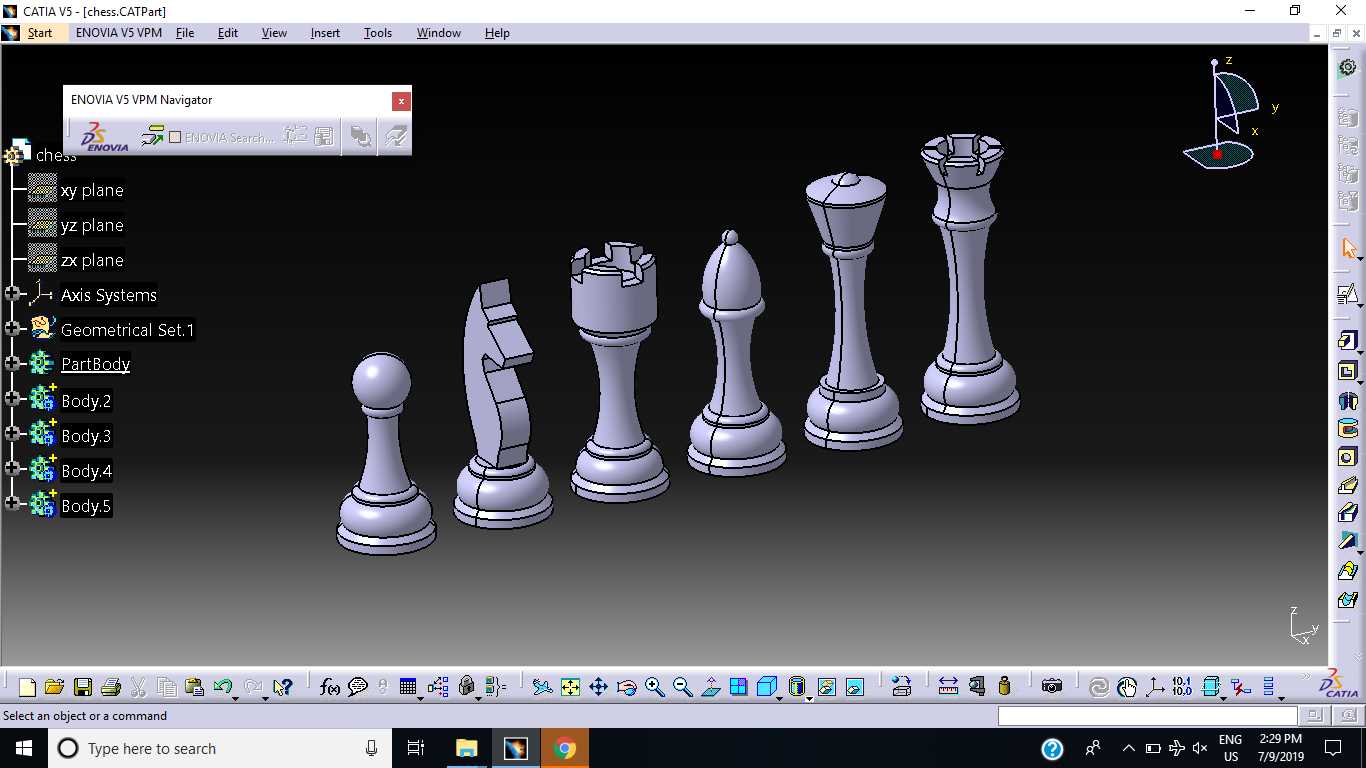
Task: Open the Window menu
Action: coord(439,33)
